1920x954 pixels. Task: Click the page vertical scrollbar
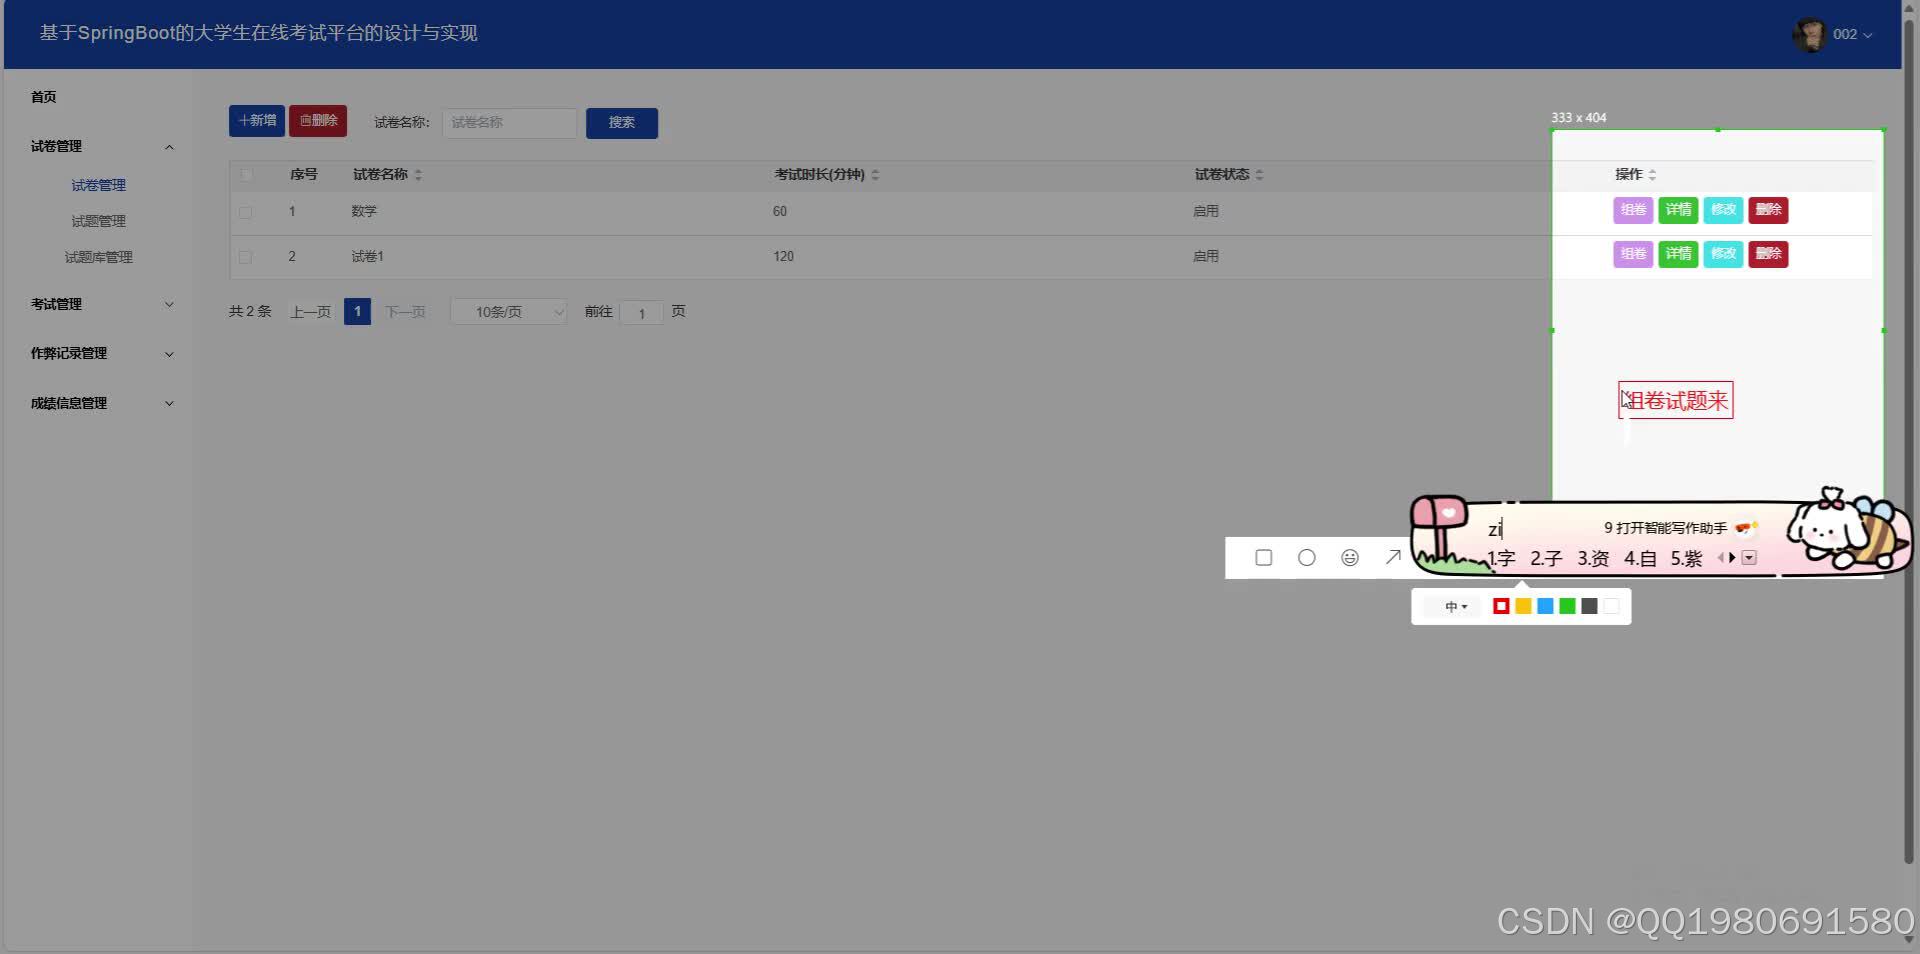coord(1909,440)
